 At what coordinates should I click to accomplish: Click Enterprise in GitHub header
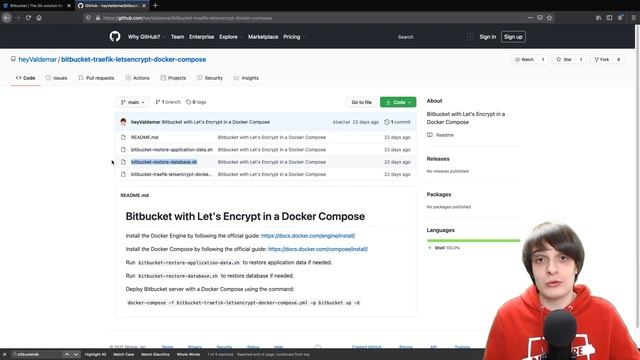tap(201, 37)
